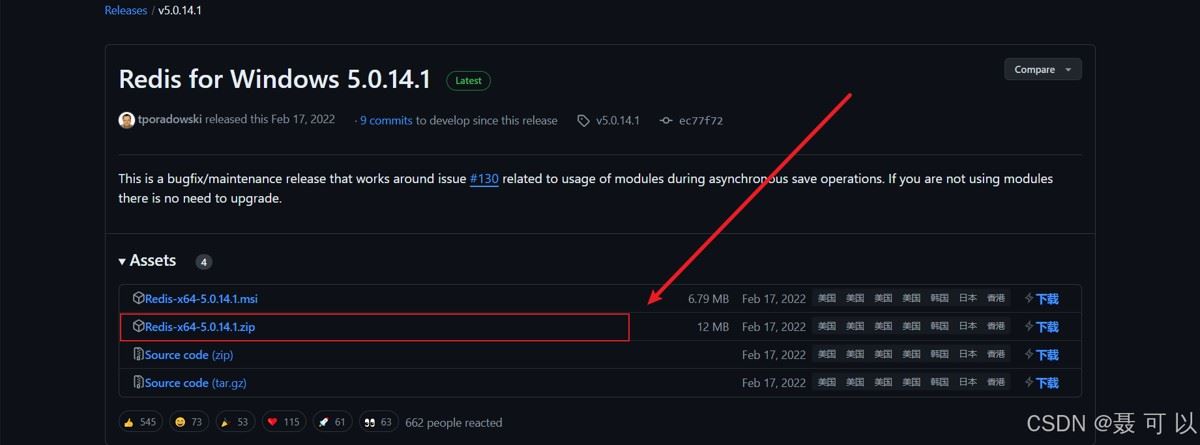Open issue #130 link
The image size is (1200, 445).
click(484, 179)
